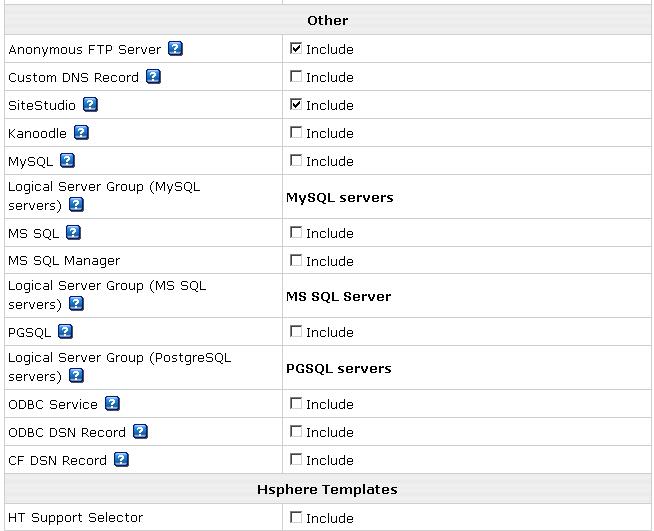Click help icon for ODBC DSN Record
654x531 pixels.
click(140, 431)
